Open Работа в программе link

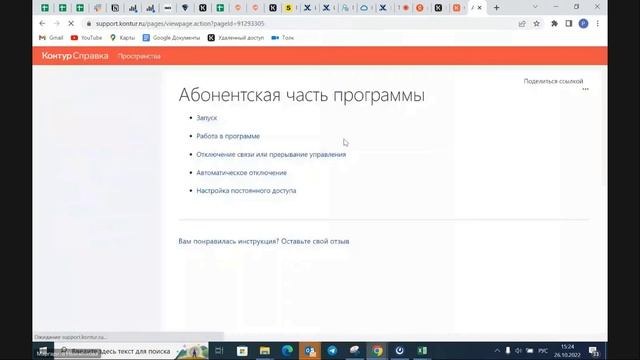pyautogui.click(x=228, y=136)
